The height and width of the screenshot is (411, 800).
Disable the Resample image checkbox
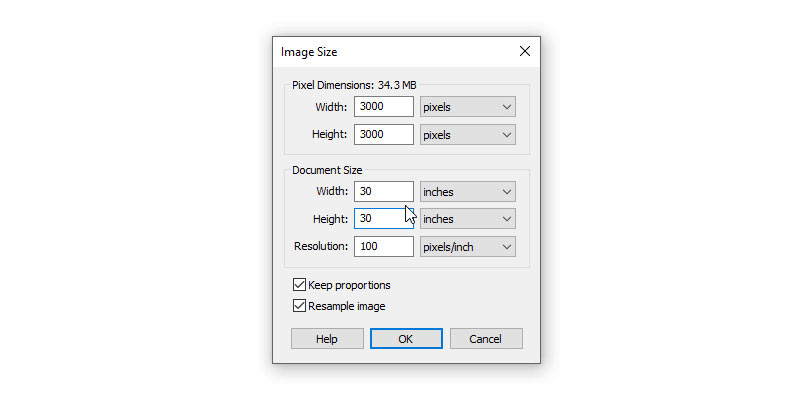(x=299, y=305)
